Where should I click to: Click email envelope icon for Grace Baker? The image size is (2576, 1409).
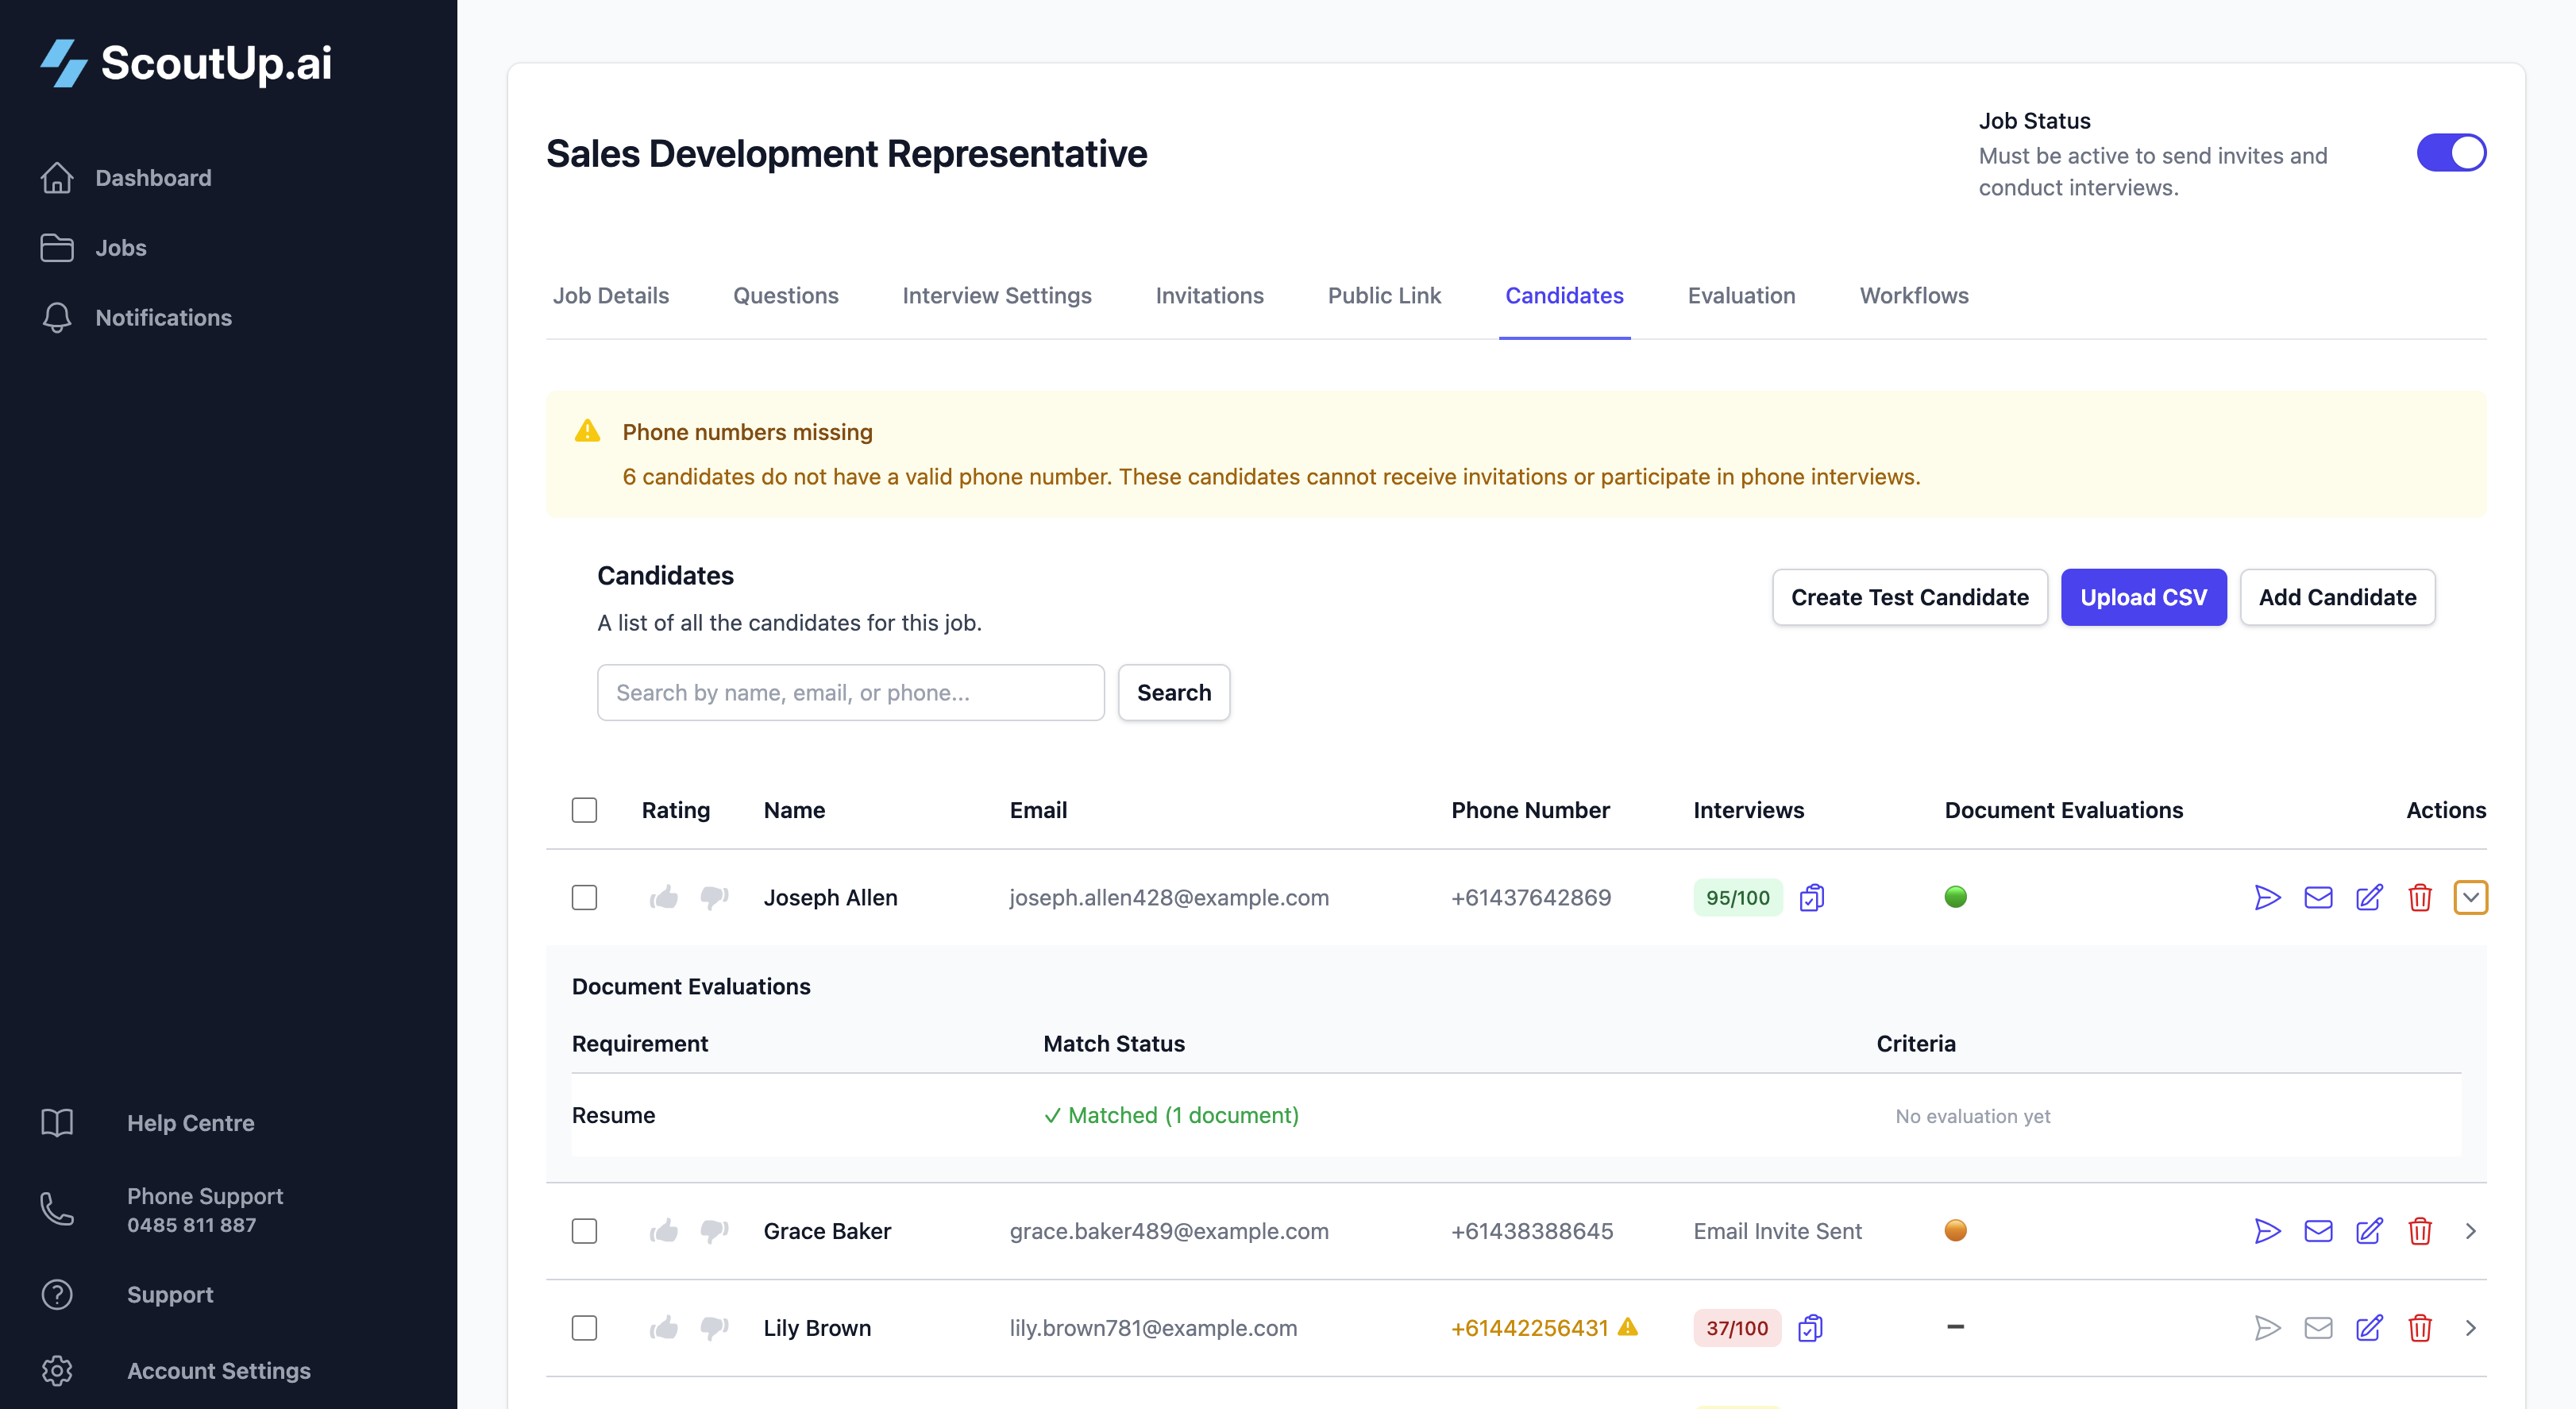pyautogui.click(x=2317, y=1231)
